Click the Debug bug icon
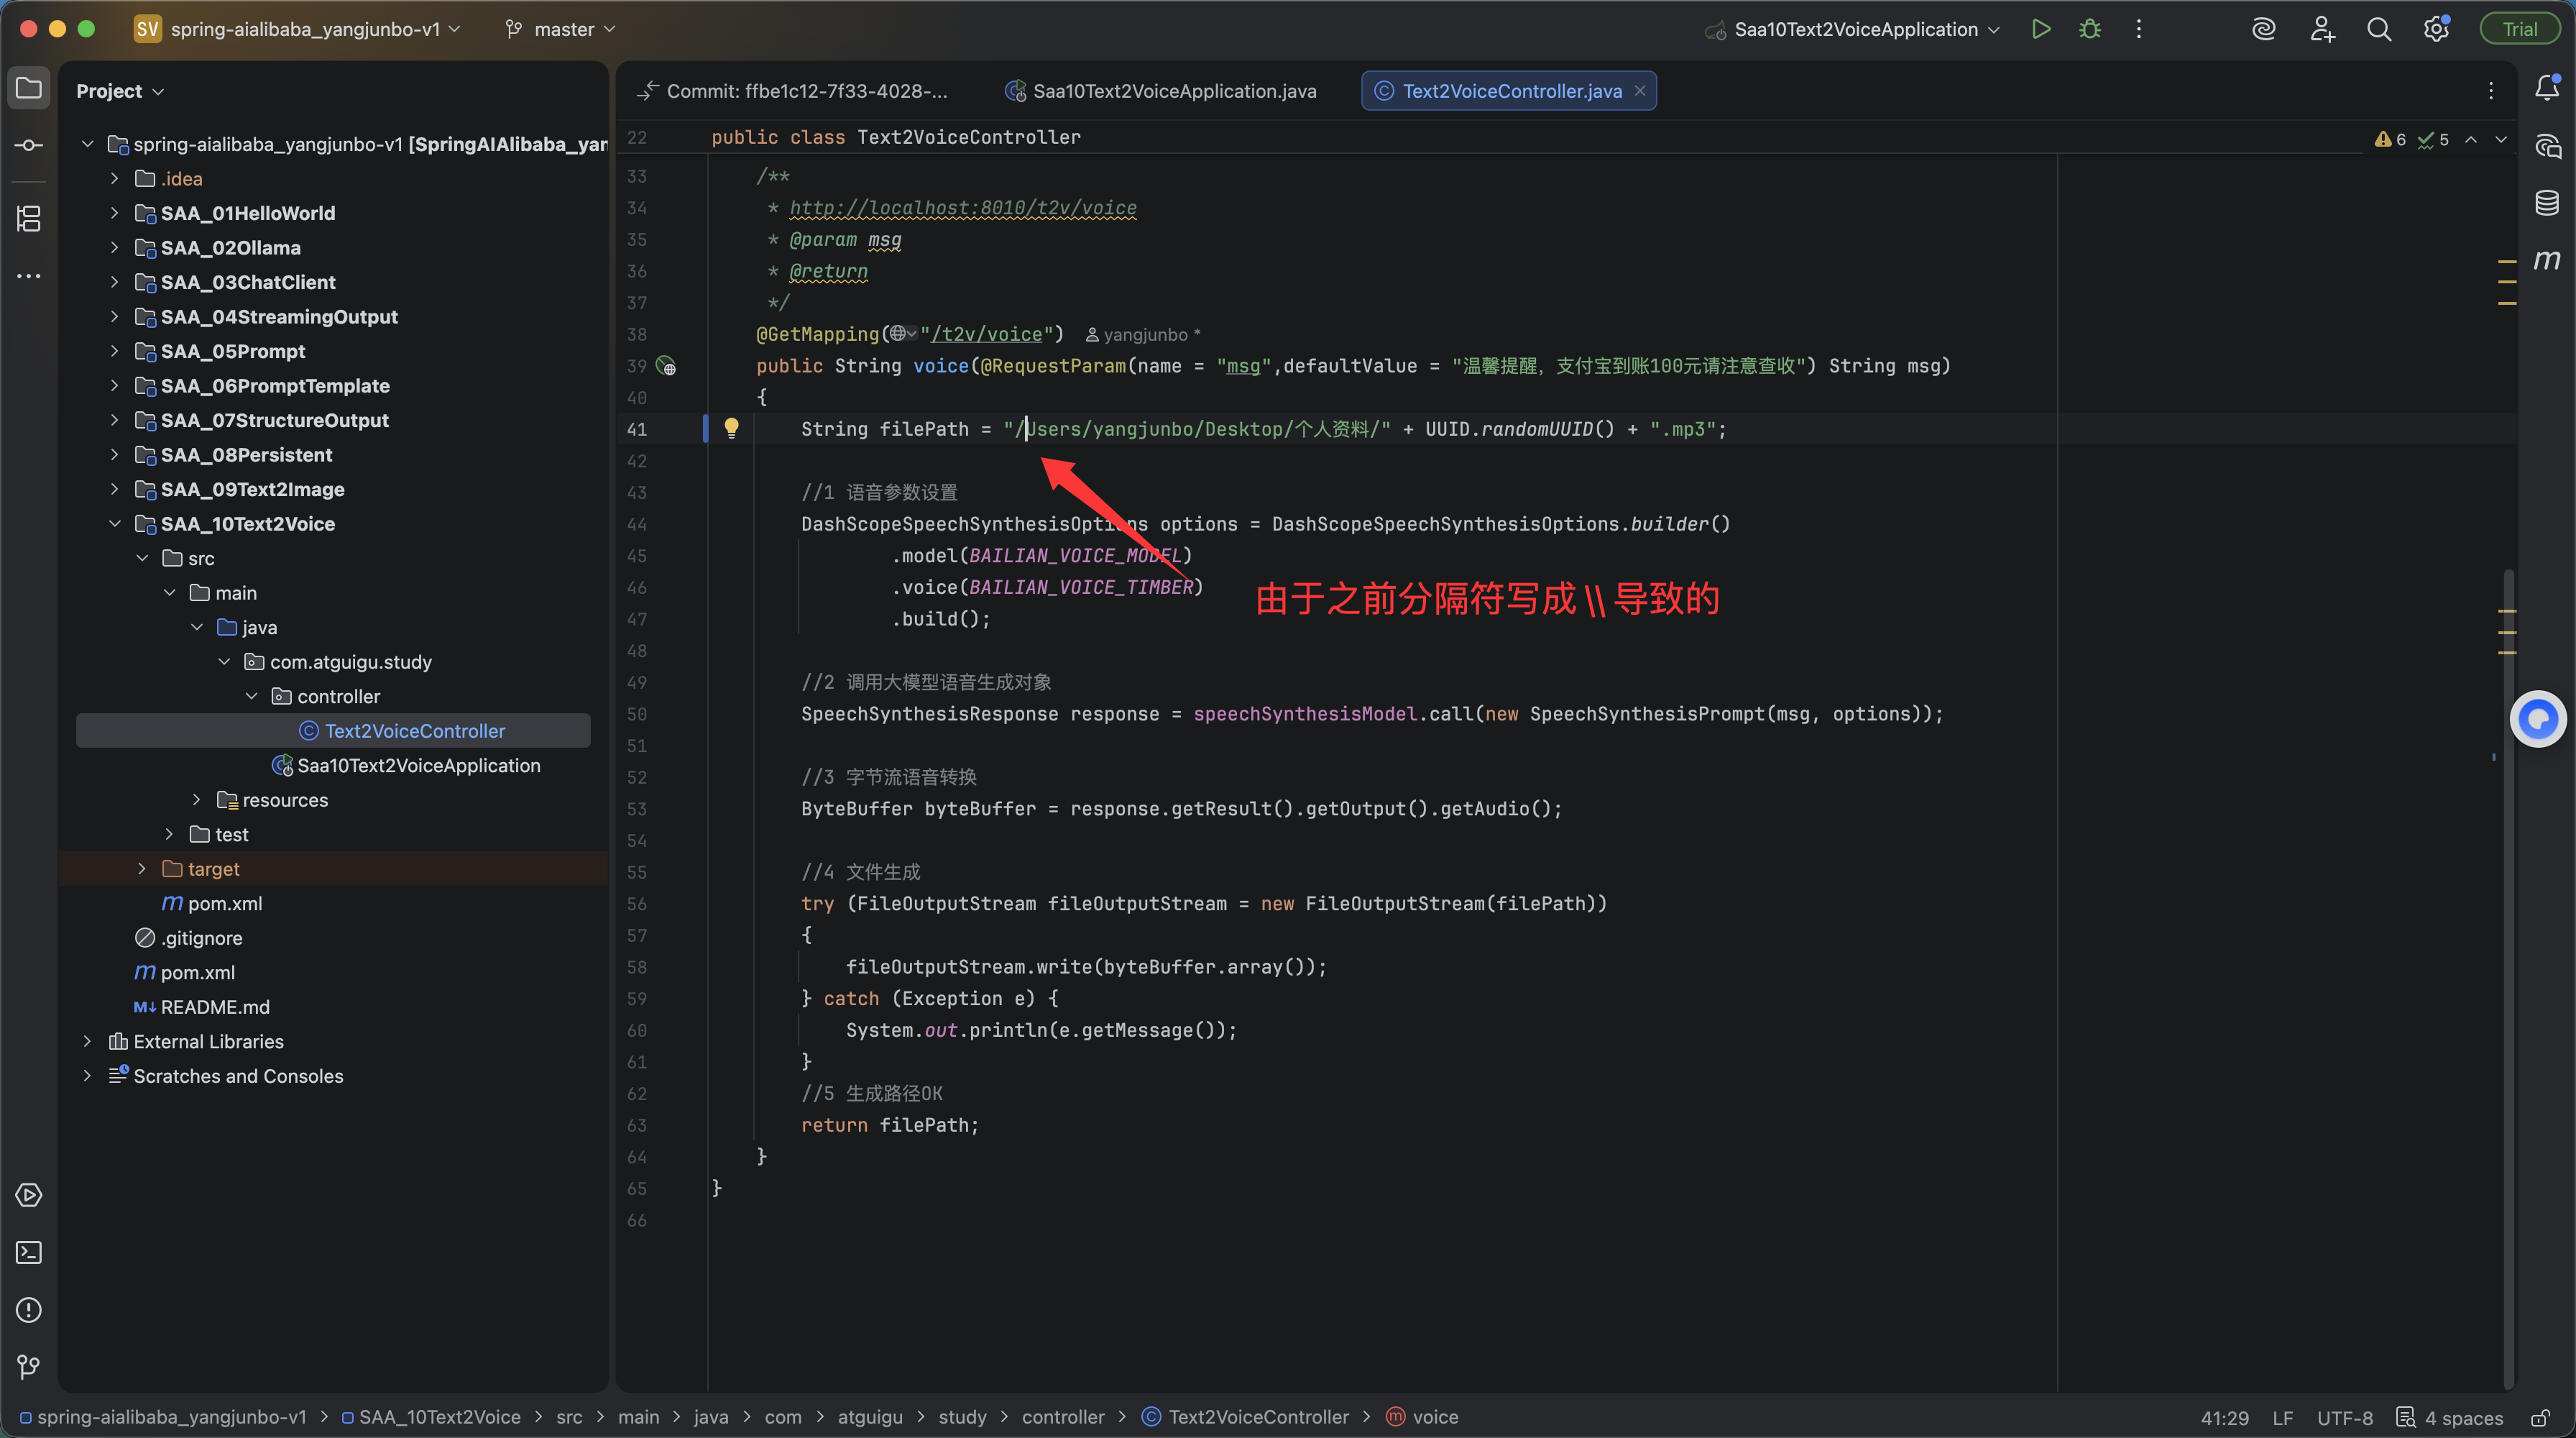2576x1438 pixels. click(x=2090, y=29)
